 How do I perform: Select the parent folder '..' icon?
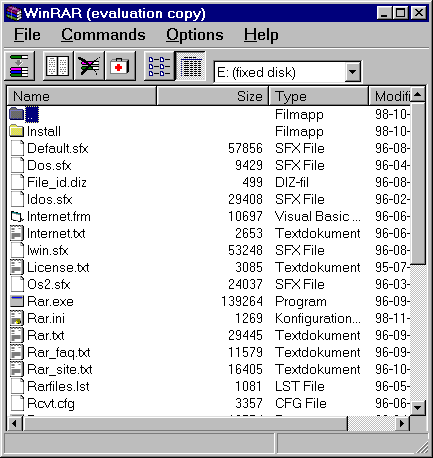(17, 114)
